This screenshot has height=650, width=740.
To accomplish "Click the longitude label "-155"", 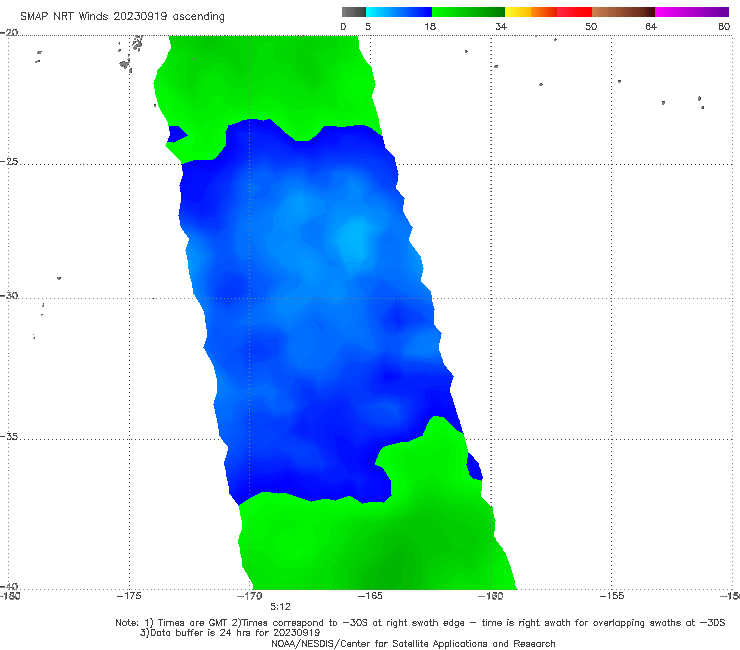I will pos(612,596).
